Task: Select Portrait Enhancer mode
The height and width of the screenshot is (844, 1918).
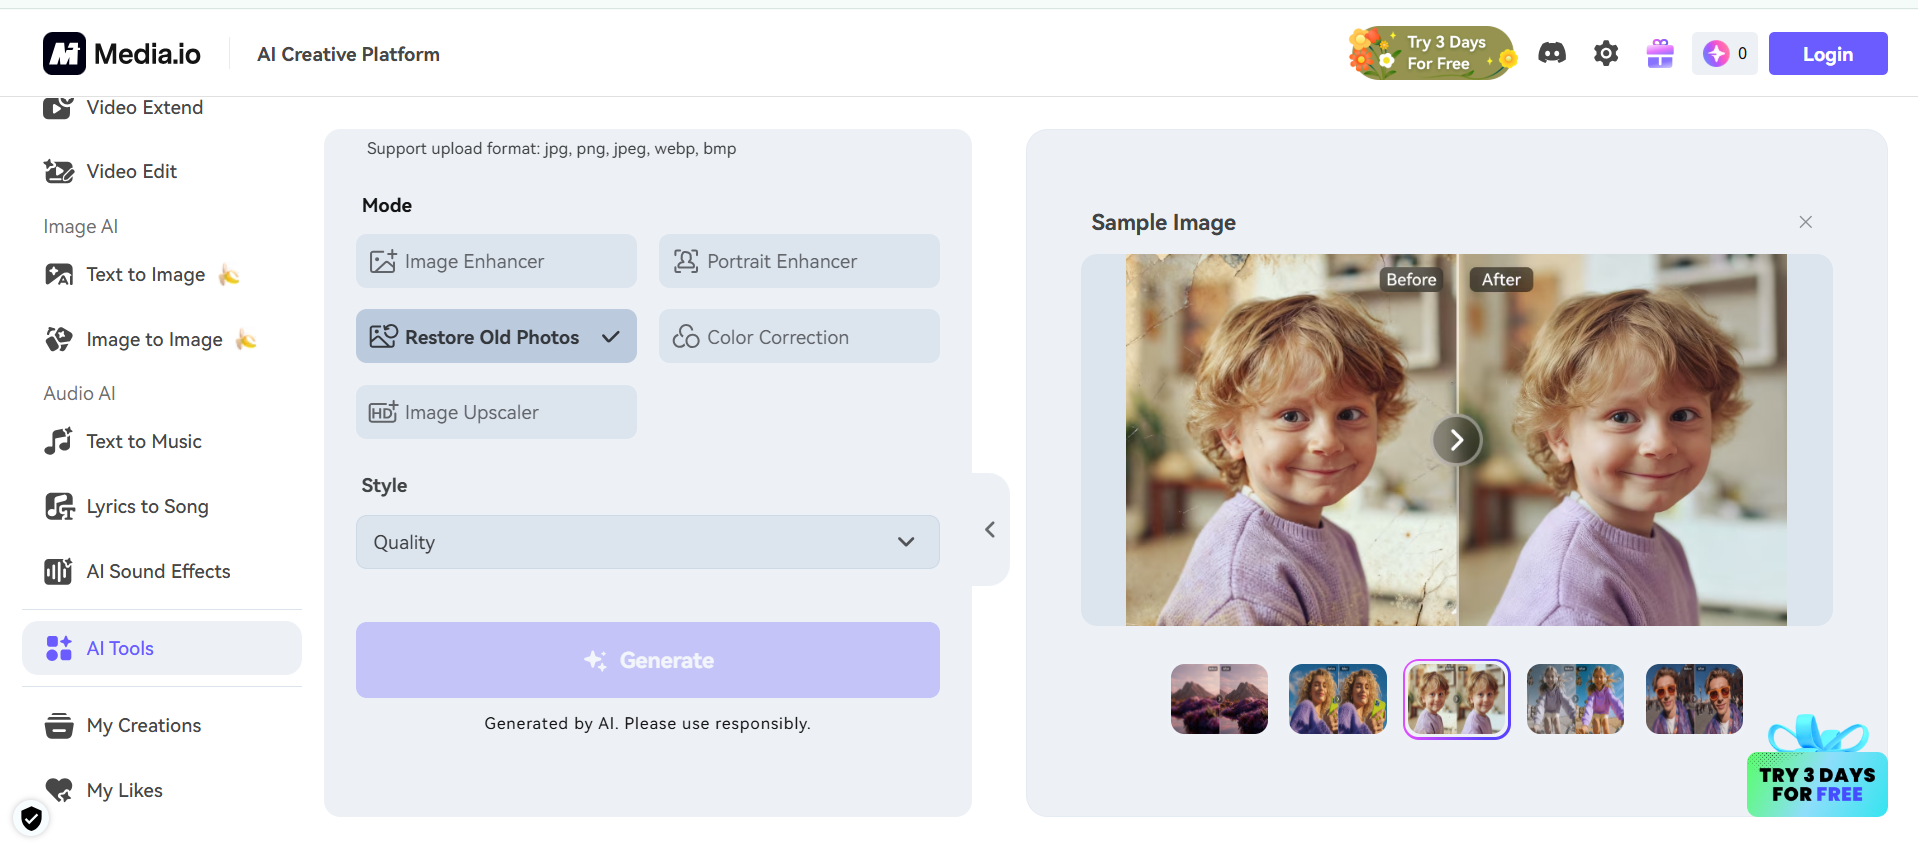Action: pyautogui.click(x=799, y=261)
